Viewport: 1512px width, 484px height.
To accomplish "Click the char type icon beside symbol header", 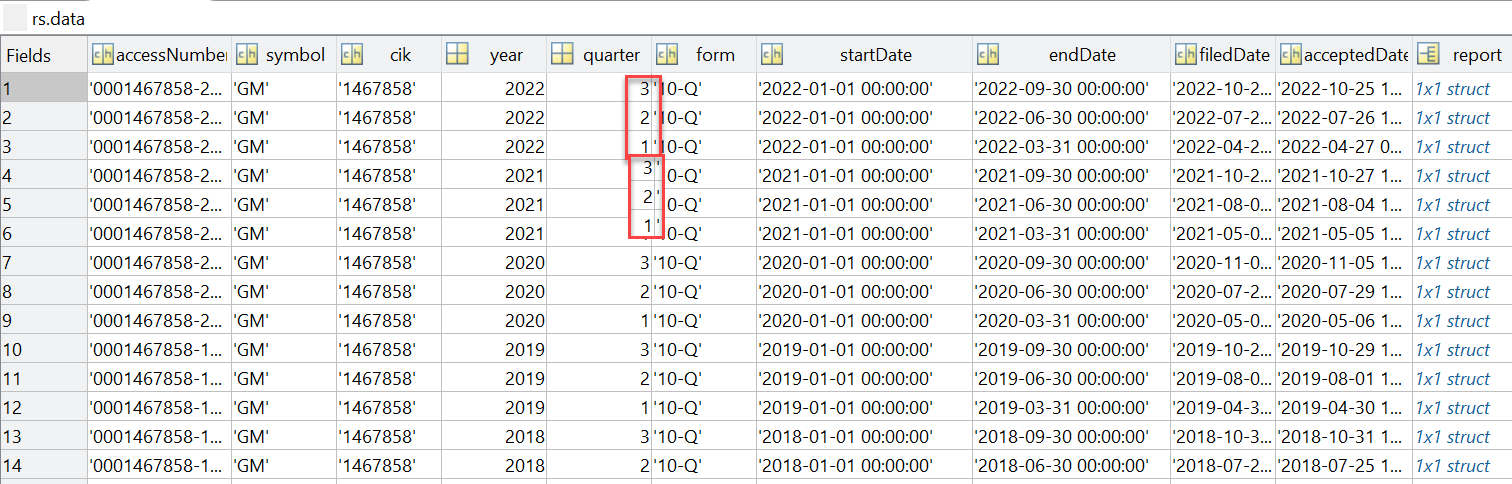I will tap(248, 55).
